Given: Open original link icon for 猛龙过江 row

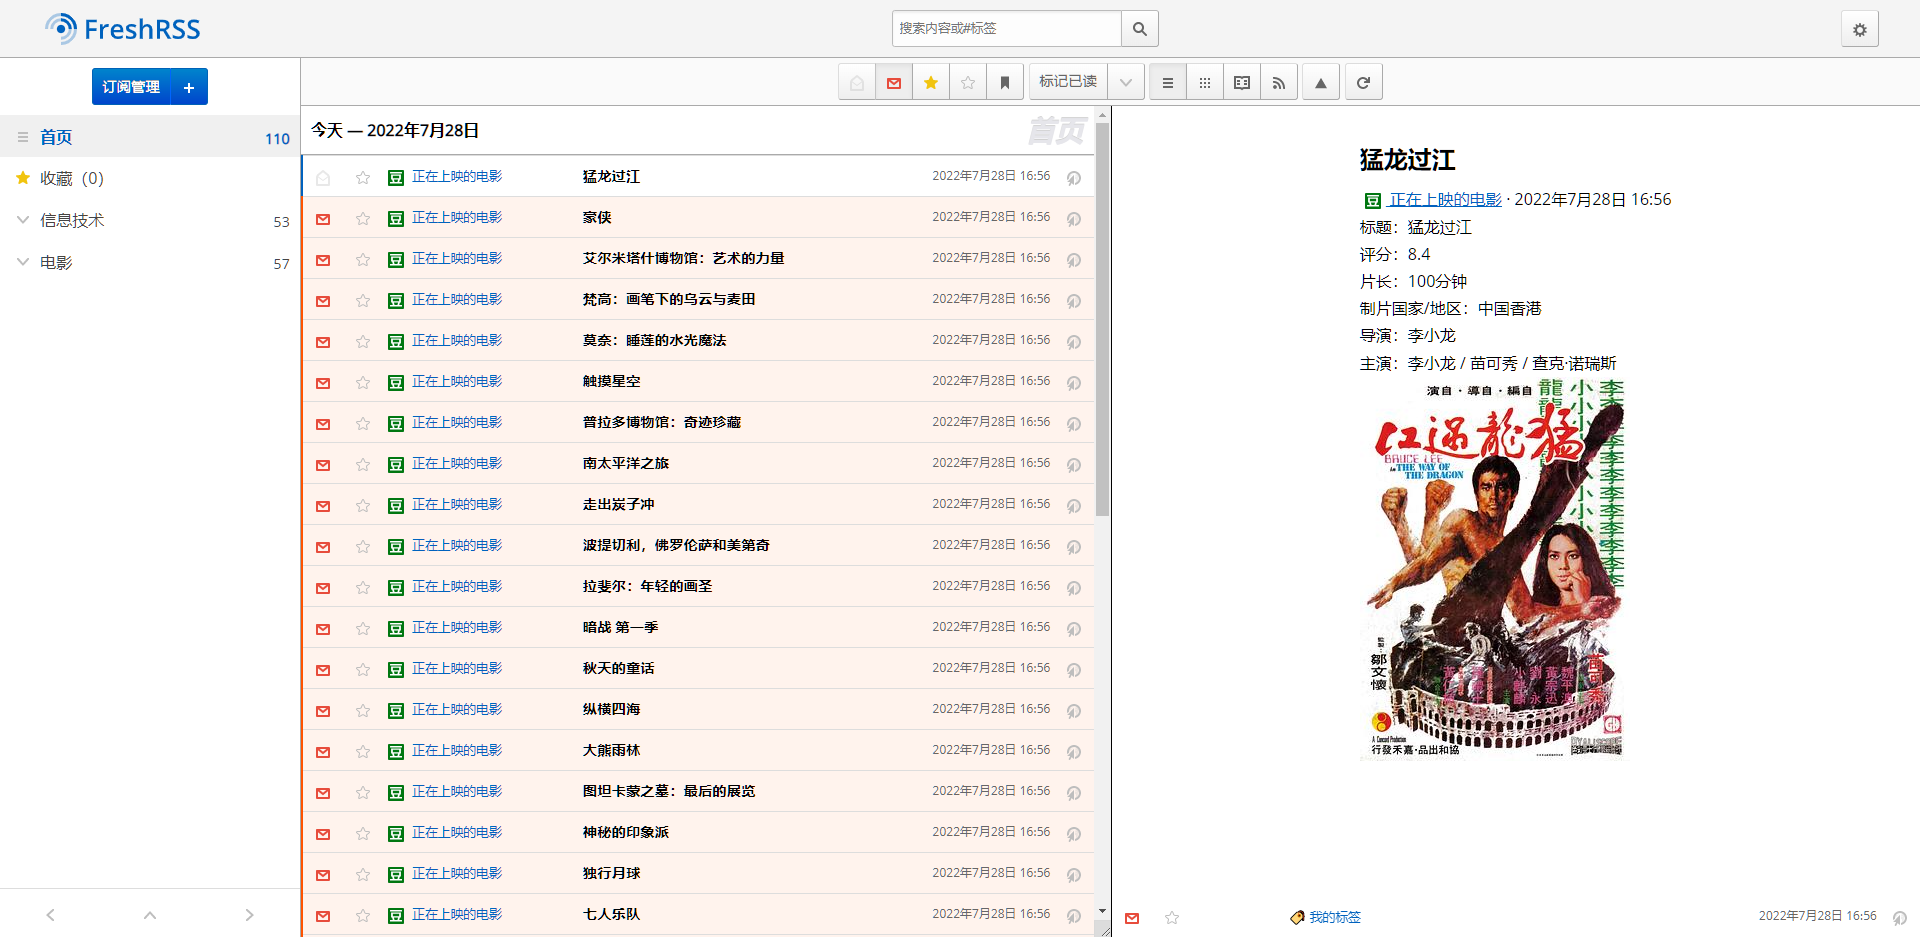Looking at the screenshot, I should (1074, 178).
